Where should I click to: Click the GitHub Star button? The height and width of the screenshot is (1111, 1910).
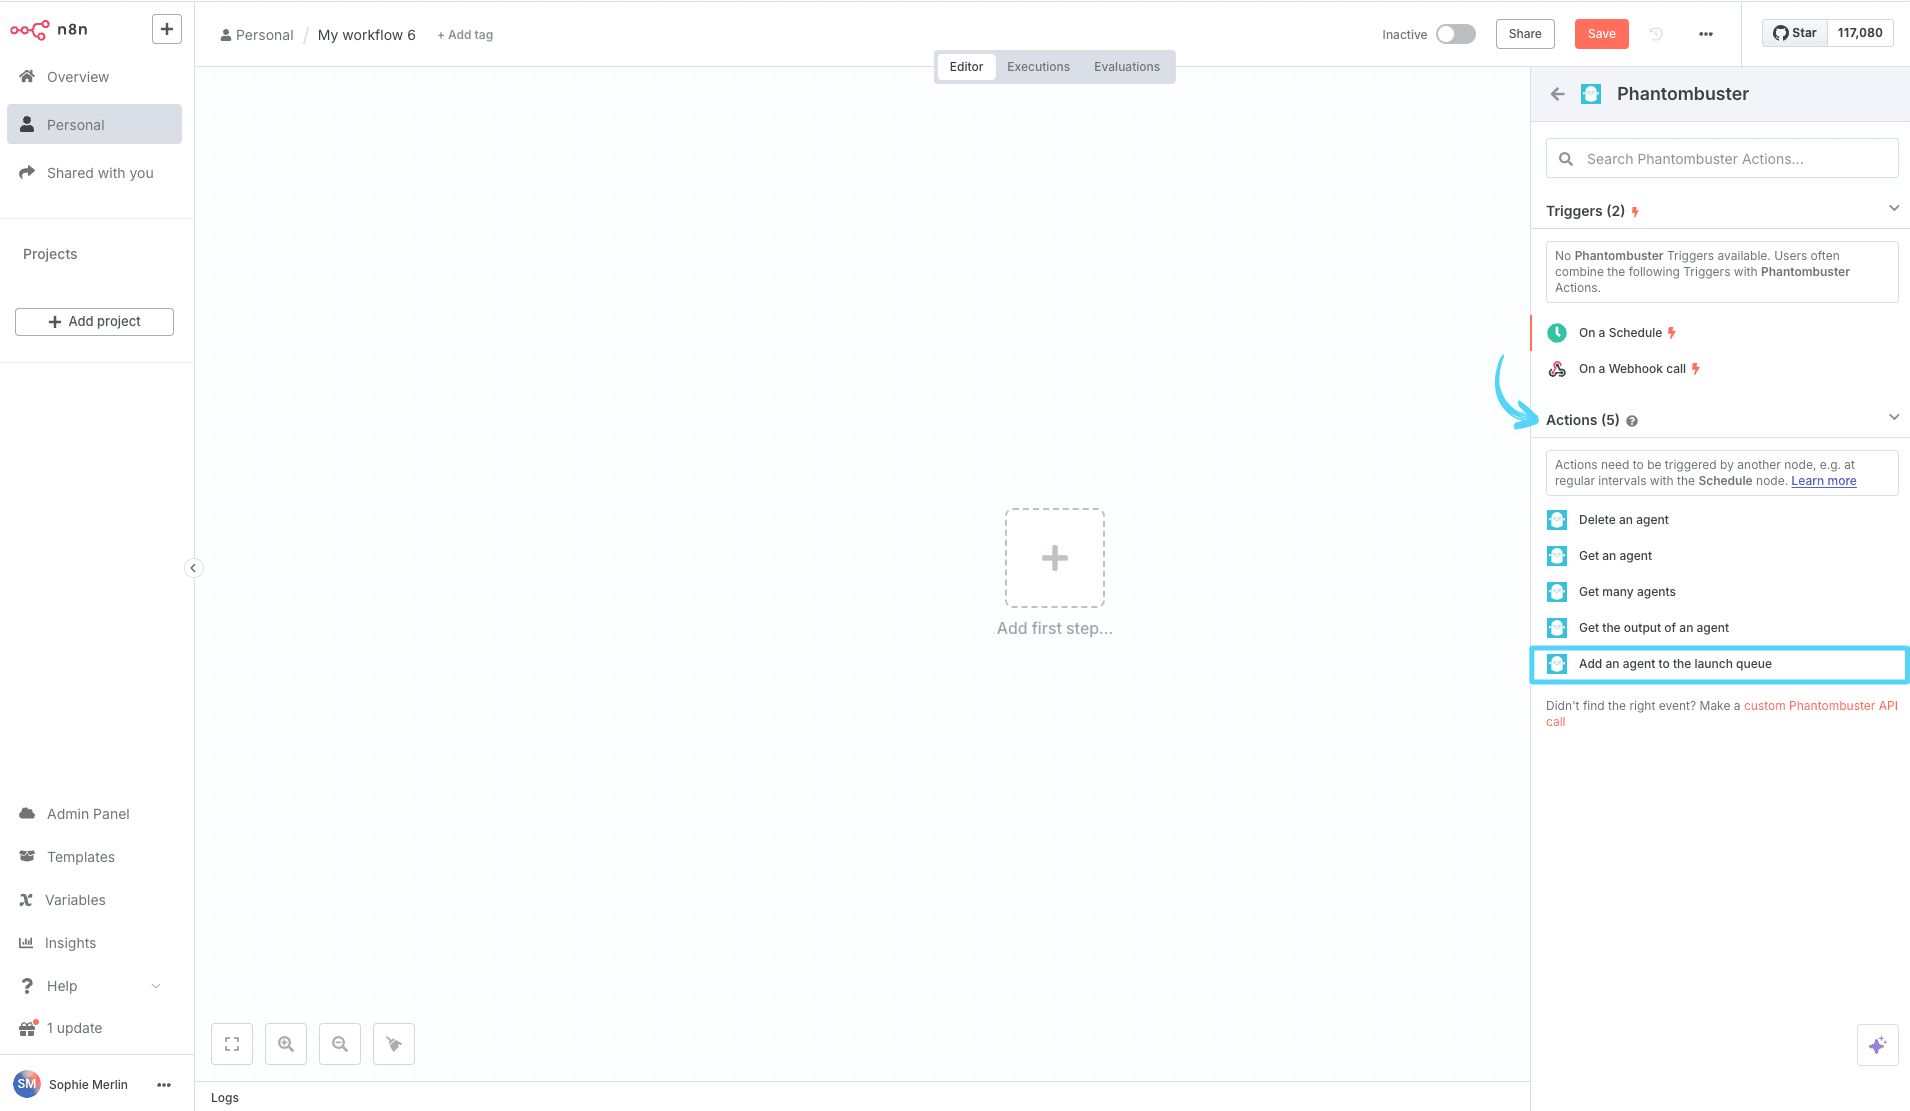[x=1795, y=33]
